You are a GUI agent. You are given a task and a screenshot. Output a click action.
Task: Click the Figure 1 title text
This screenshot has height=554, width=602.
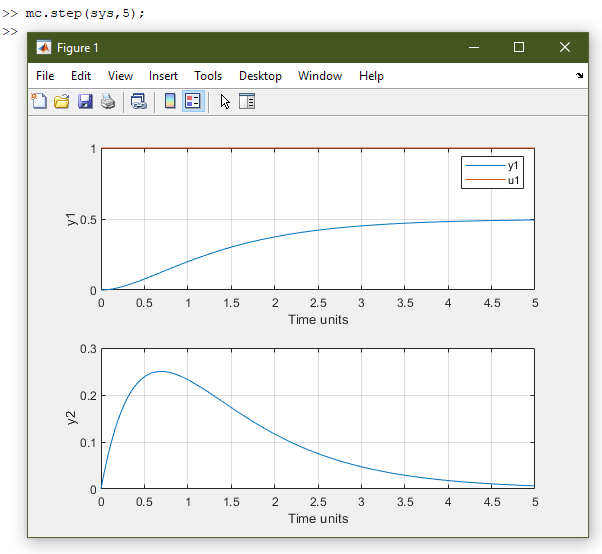pyautogui.click(x=78, y=48)
